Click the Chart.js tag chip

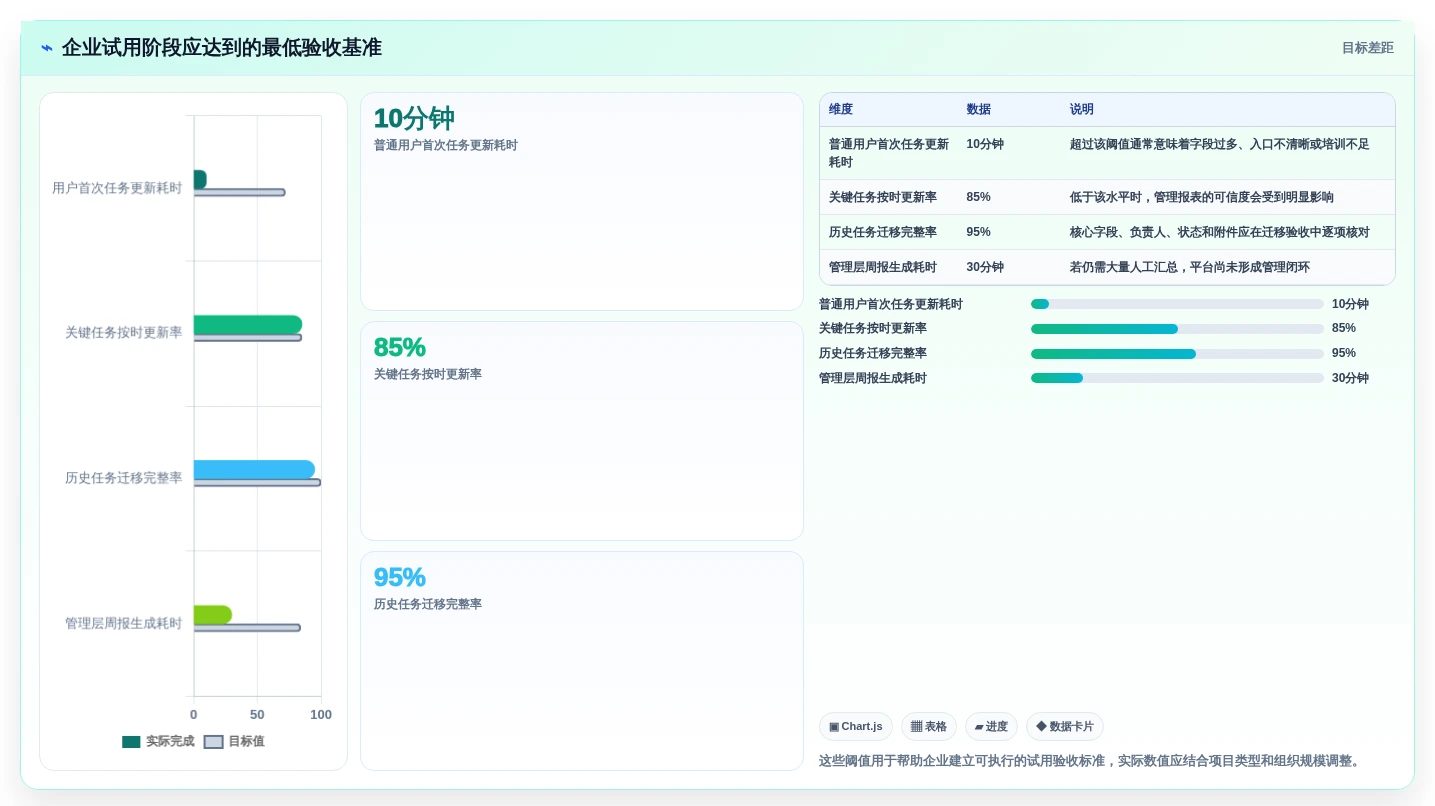[856, 727]
